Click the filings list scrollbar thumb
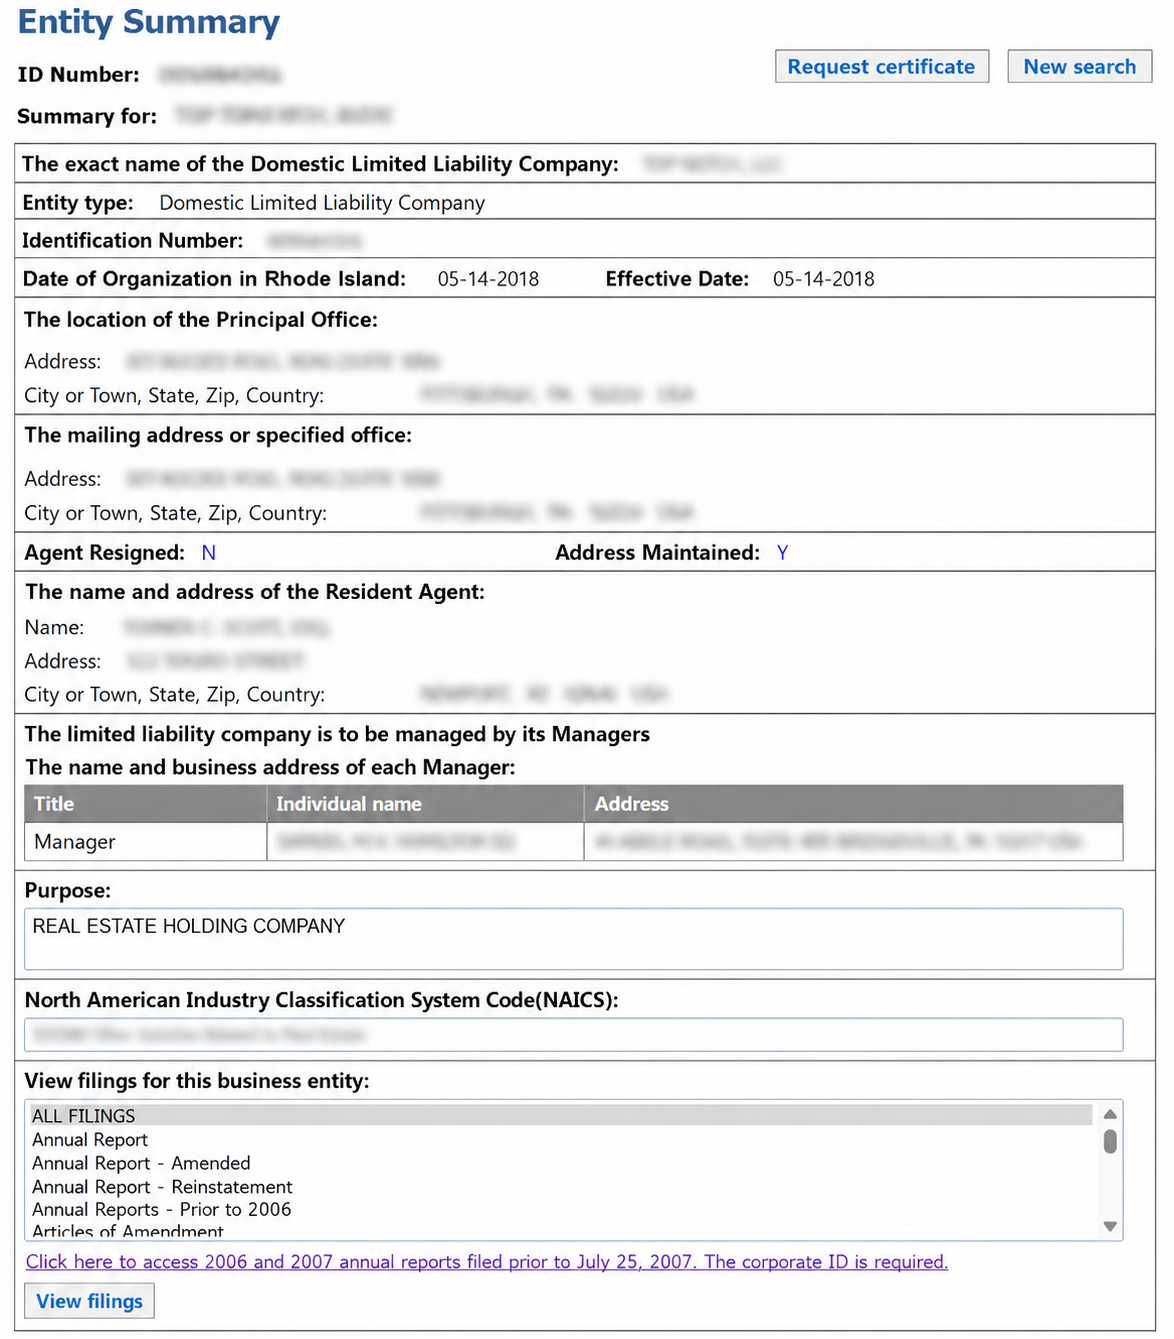 (x=1110, y=1142)
